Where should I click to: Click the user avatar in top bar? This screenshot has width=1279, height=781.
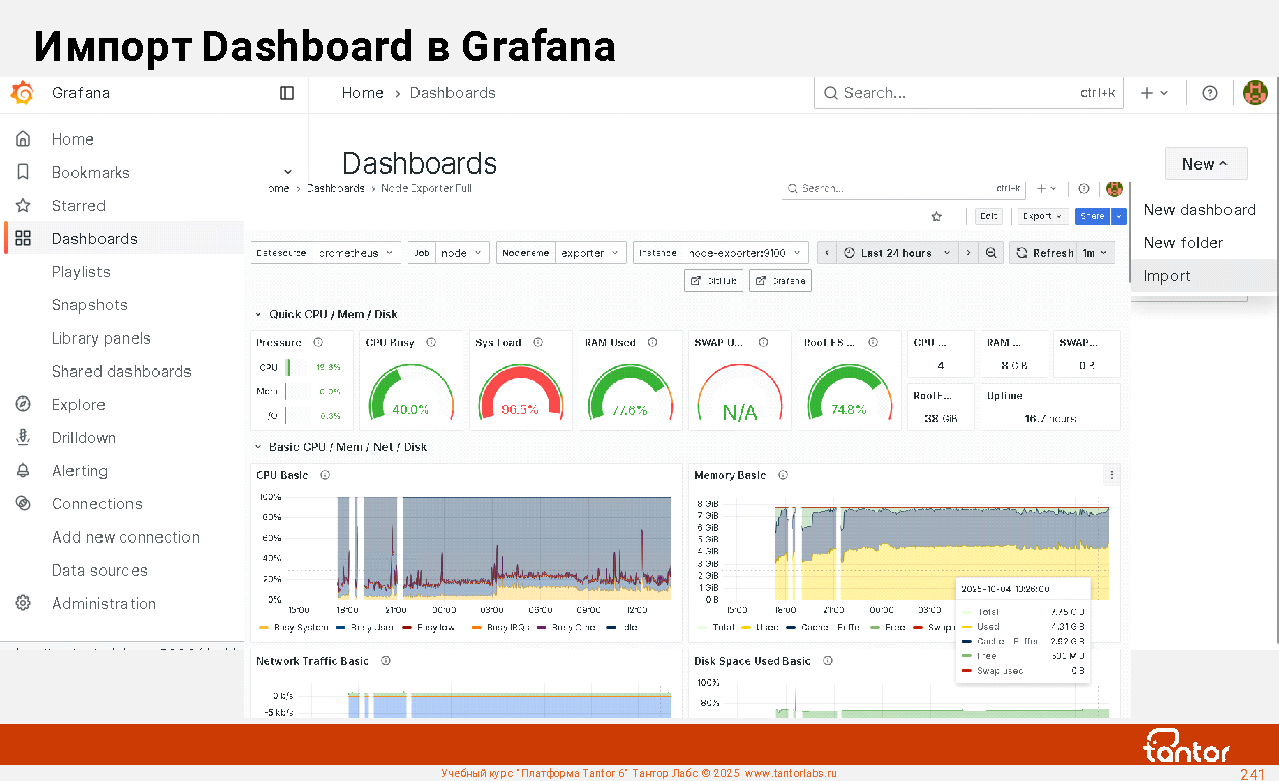point(1254,93)
